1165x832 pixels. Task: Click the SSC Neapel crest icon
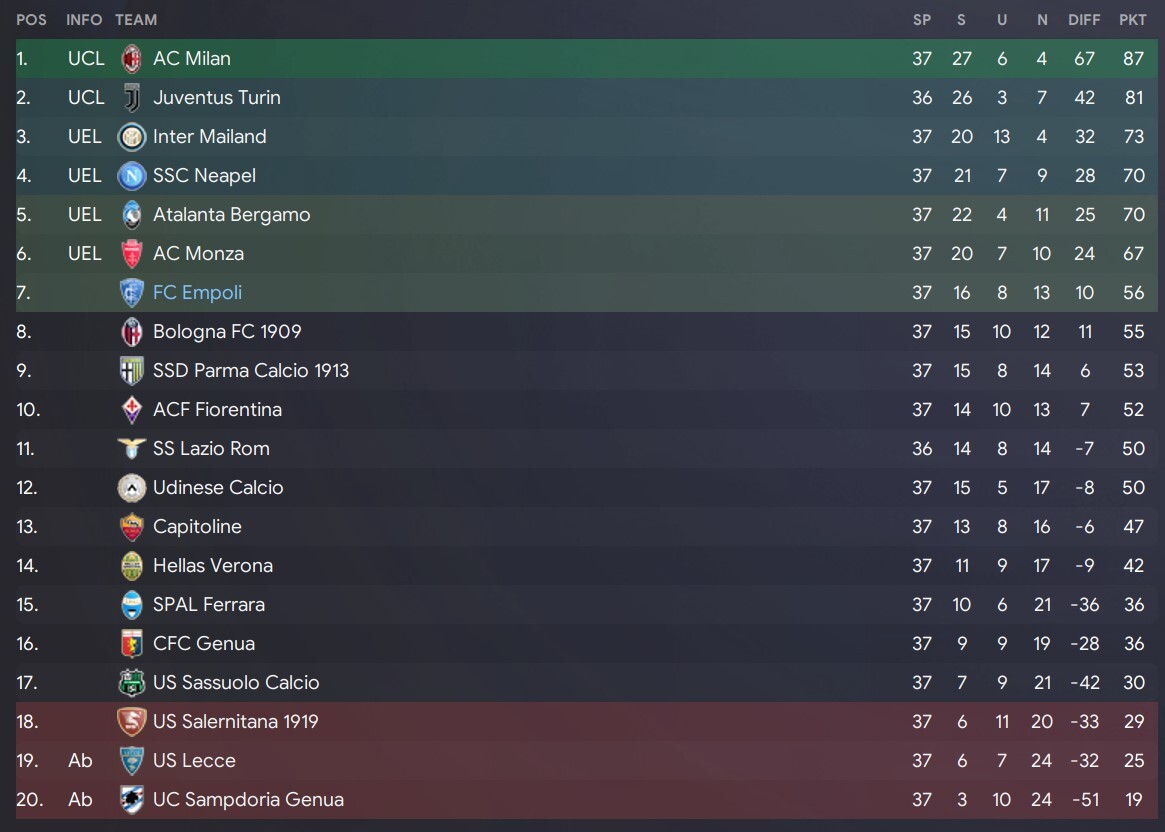pyautogui.click(x=132, y=175)
